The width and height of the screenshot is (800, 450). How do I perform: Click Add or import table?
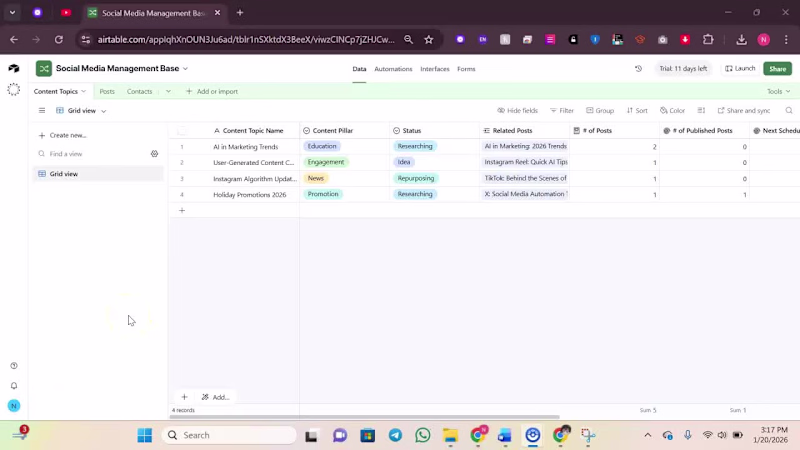(212, 91)
